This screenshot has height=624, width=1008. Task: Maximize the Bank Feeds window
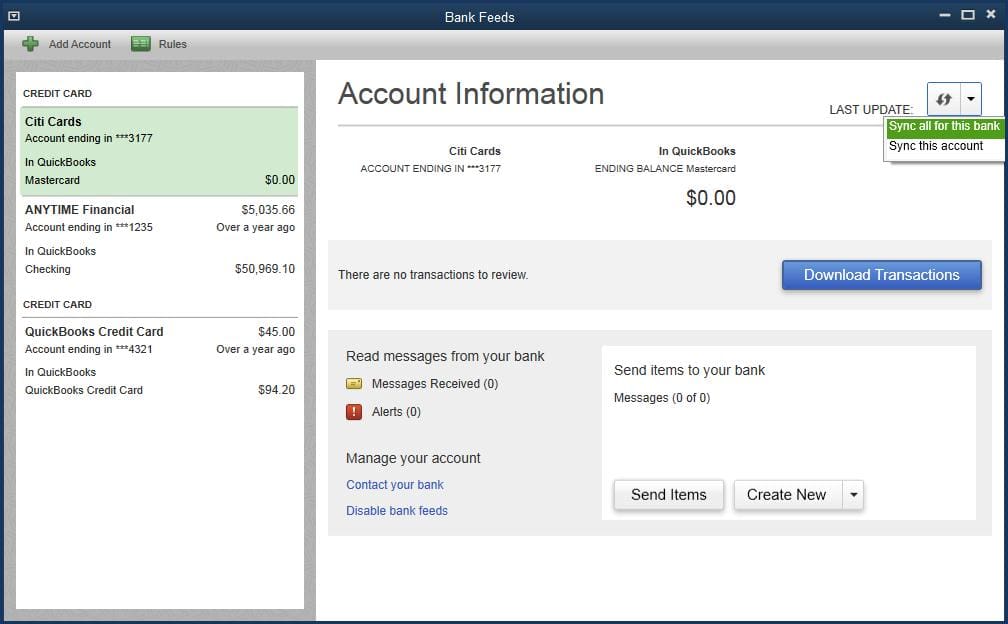tap(968, 15)
